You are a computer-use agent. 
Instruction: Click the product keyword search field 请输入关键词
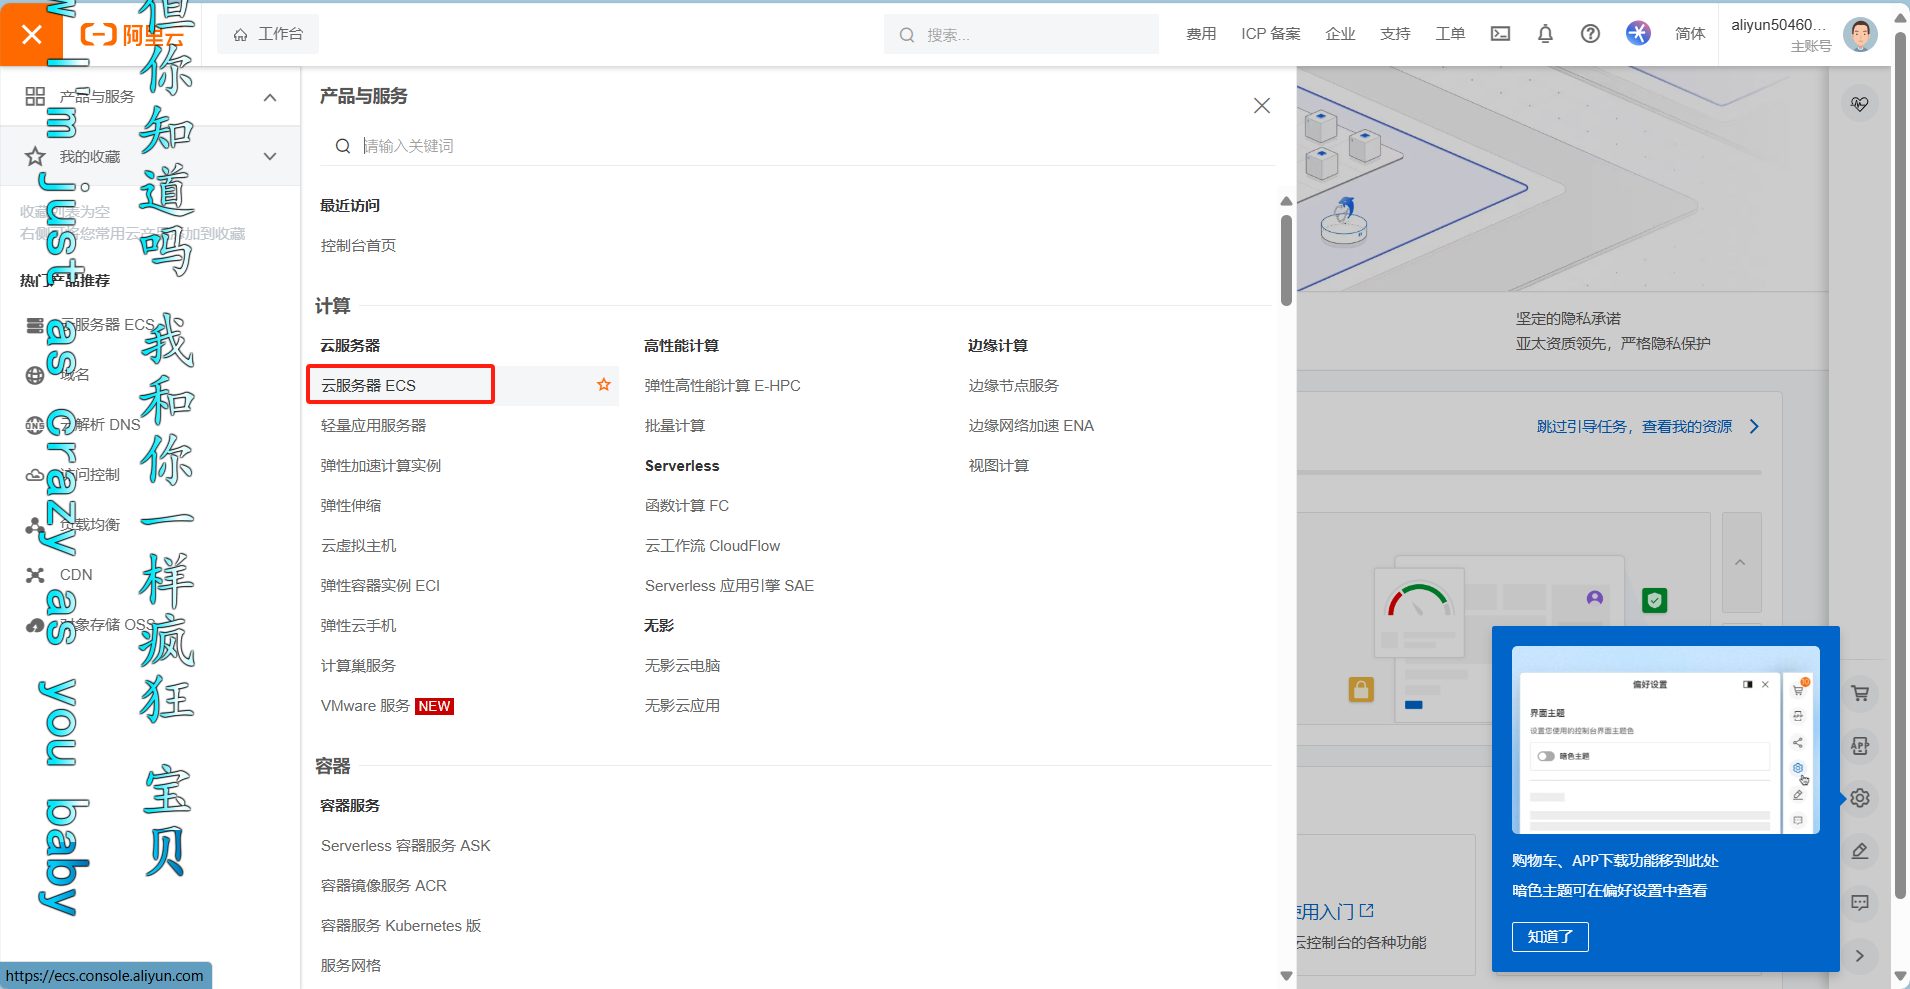click(x=798, y=146)
